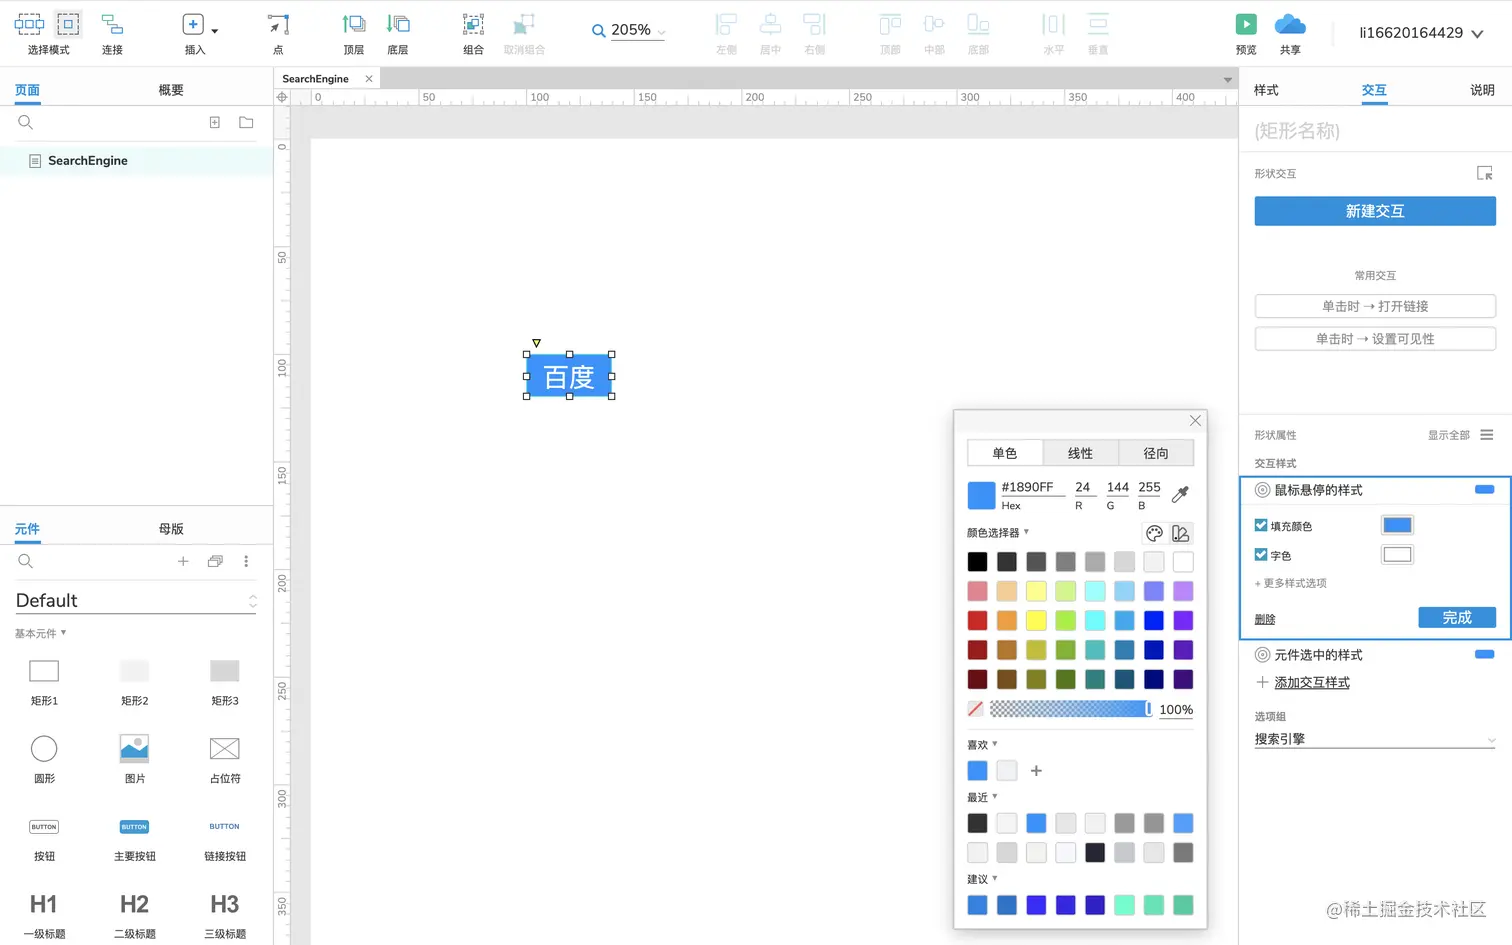Choose the contained selection mode icon
The width and height of the screenshot is (1512, 945).
[x=68, y=24]
